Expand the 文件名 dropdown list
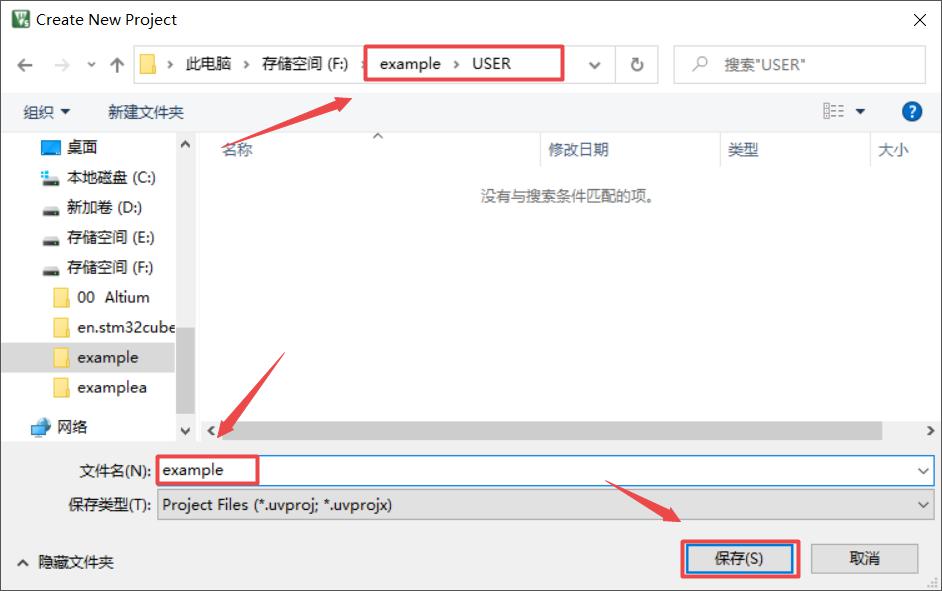 click(x=923, y=471)
